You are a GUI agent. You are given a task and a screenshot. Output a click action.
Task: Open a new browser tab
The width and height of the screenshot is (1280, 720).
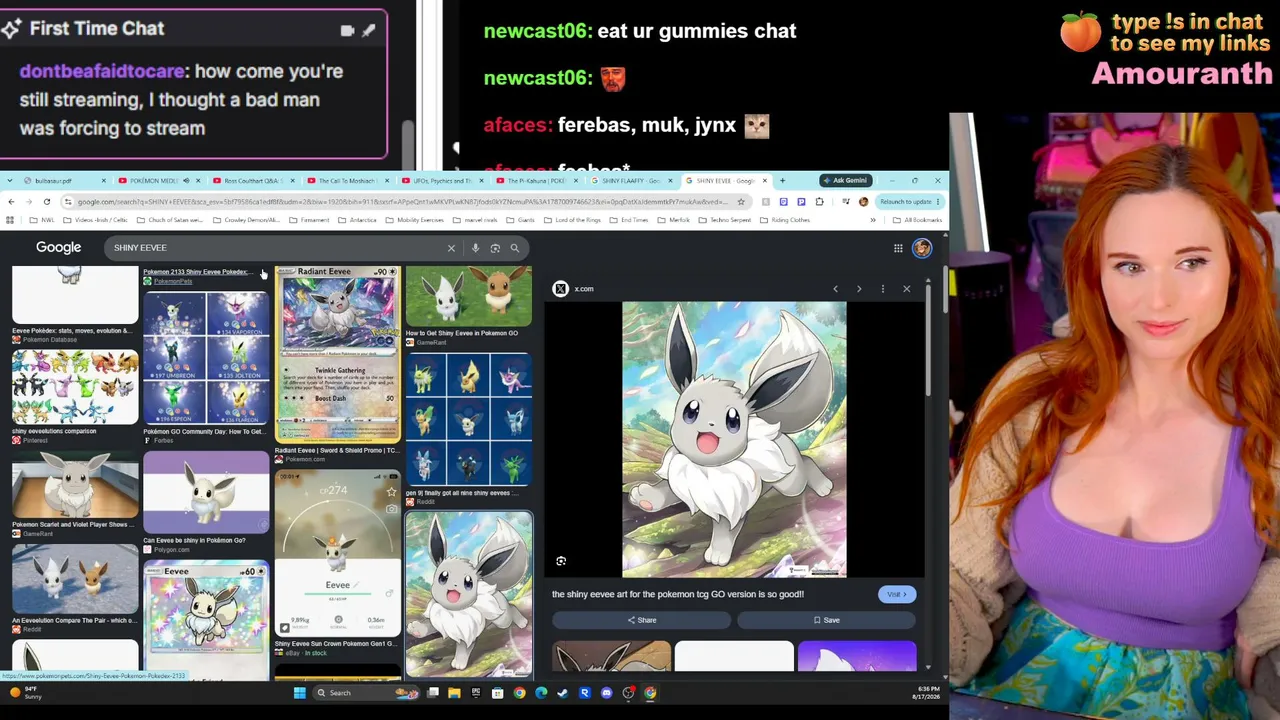[x=782, y=181]
